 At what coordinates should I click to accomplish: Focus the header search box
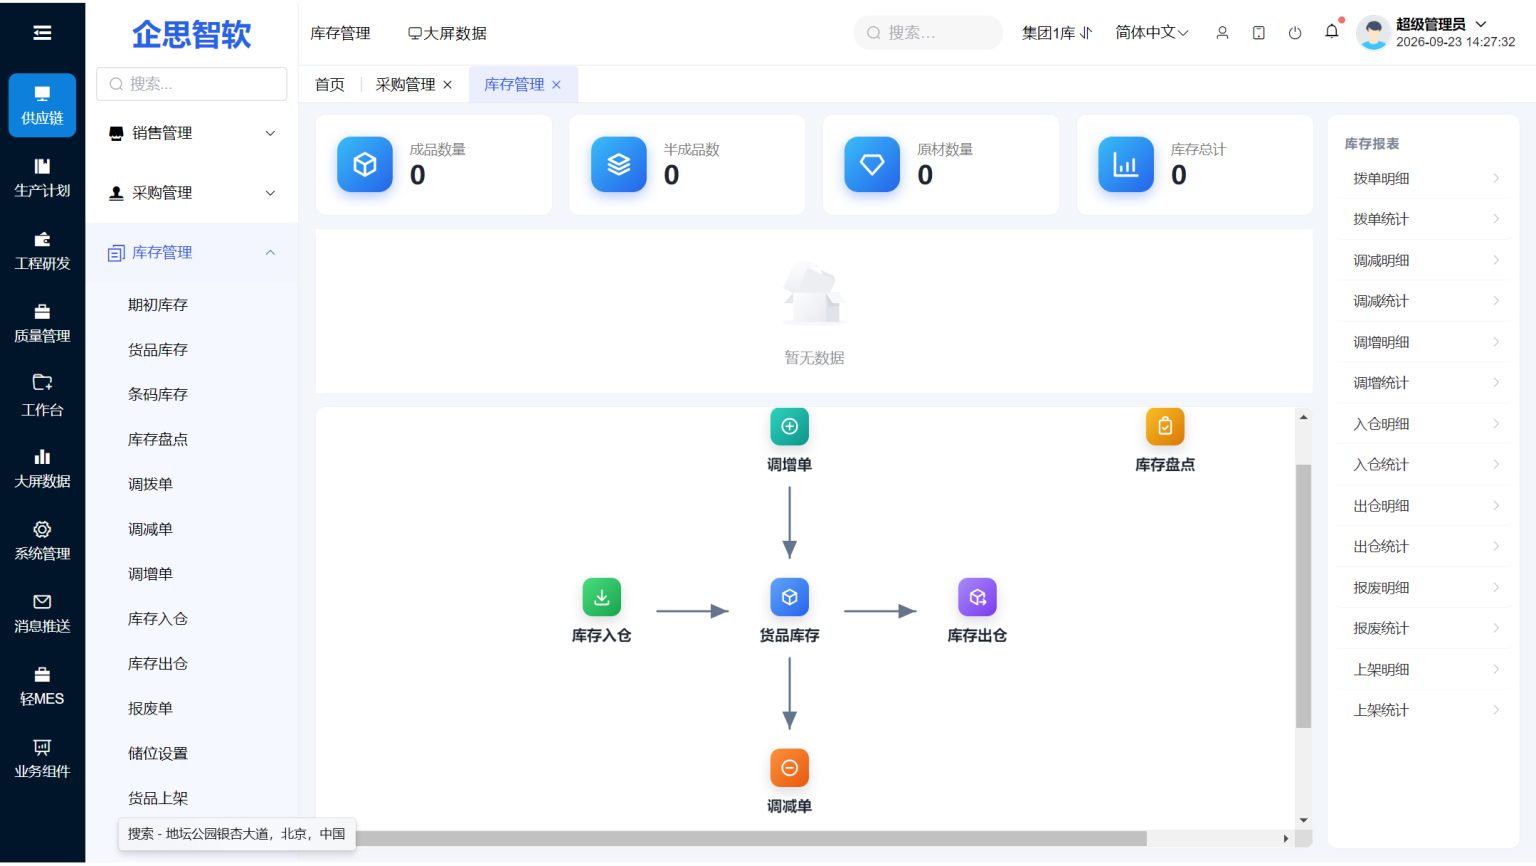click(x=928, y=33)
